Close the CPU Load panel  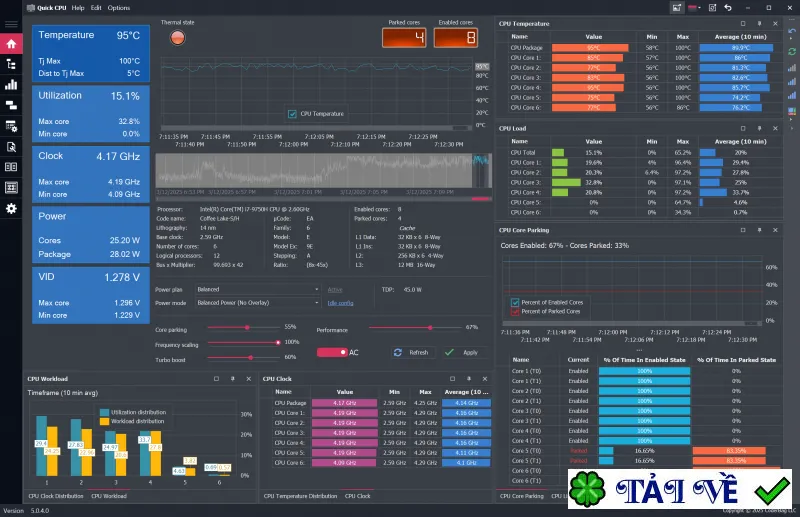775,128
